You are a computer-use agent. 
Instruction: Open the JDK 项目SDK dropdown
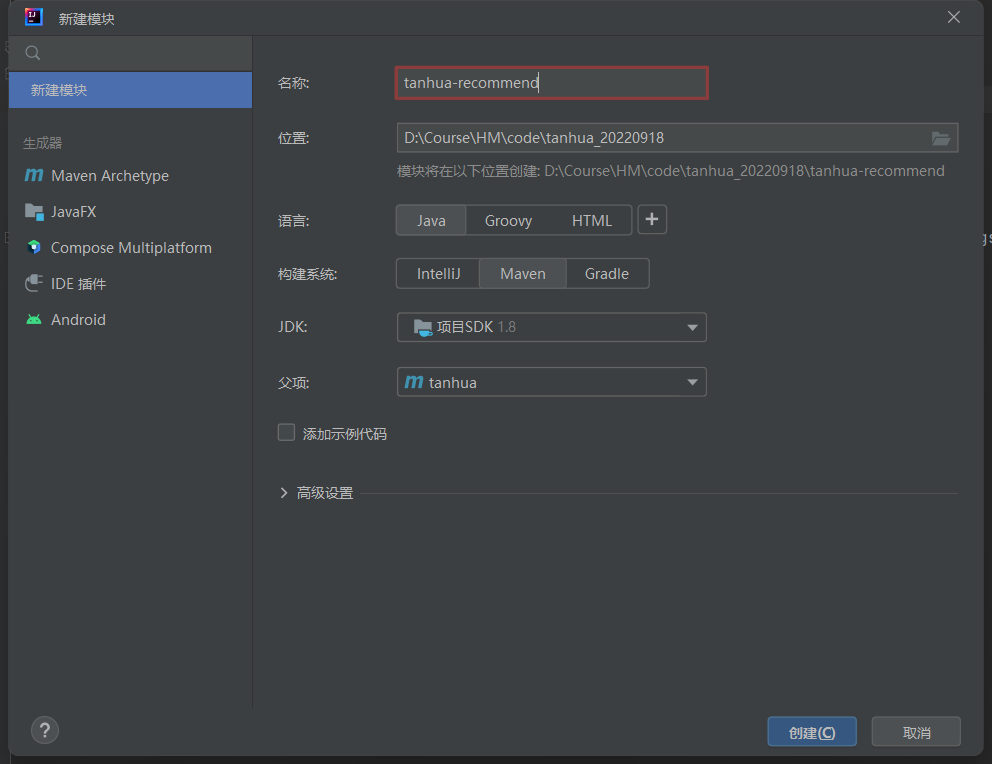point(551,327)
